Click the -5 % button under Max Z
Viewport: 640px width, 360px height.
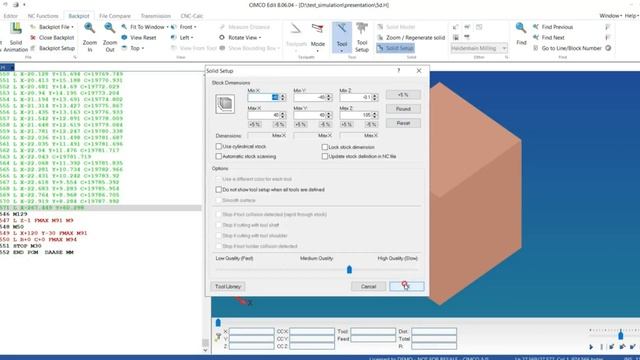(371, 124)
